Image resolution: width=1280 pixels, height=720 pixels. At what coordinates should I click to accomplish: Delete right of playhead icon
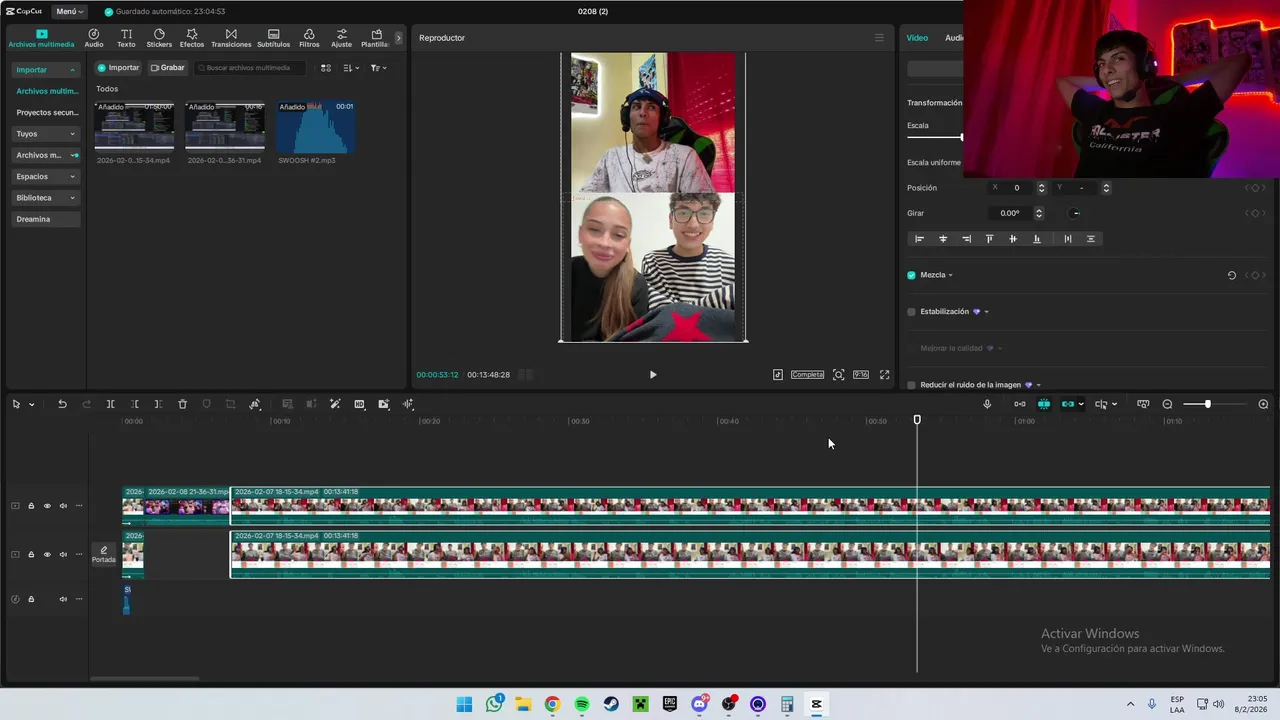pyautogui.click(x=158, y=404)
